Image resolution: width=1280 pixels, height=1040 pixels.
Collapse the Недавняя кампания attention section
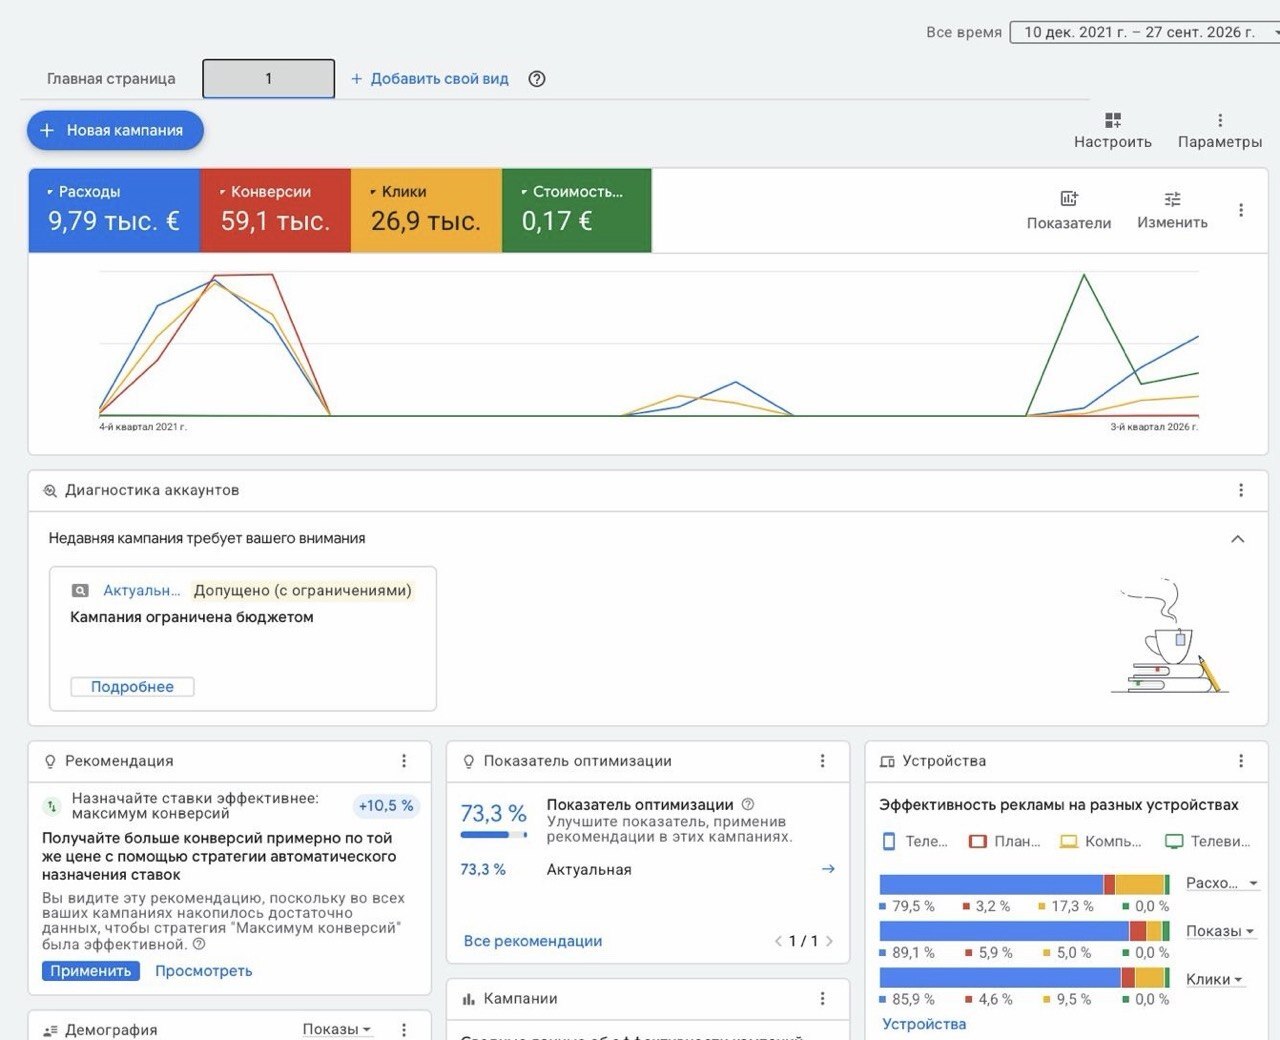pos(1237,538)
